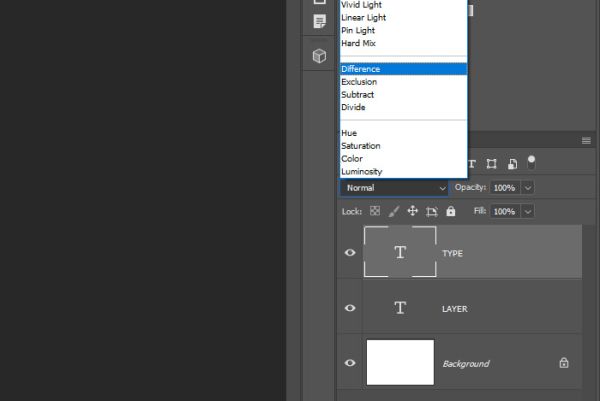Filter layers by shape icon
600x401 pixels.
(x=491, y=164)
